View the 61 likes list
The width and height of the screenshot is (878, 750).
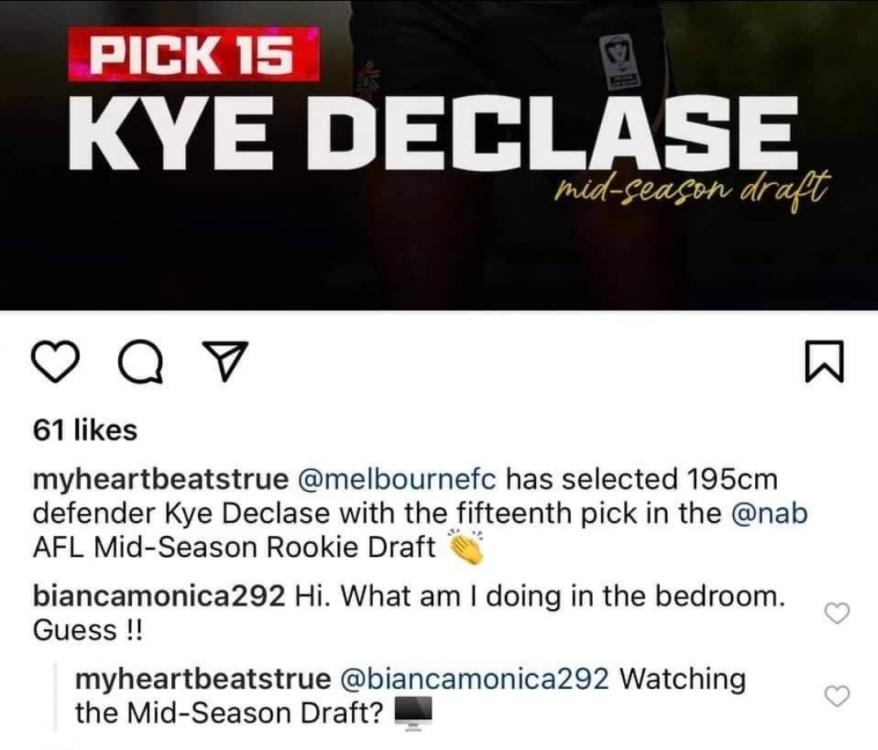(x=85, y=431)
